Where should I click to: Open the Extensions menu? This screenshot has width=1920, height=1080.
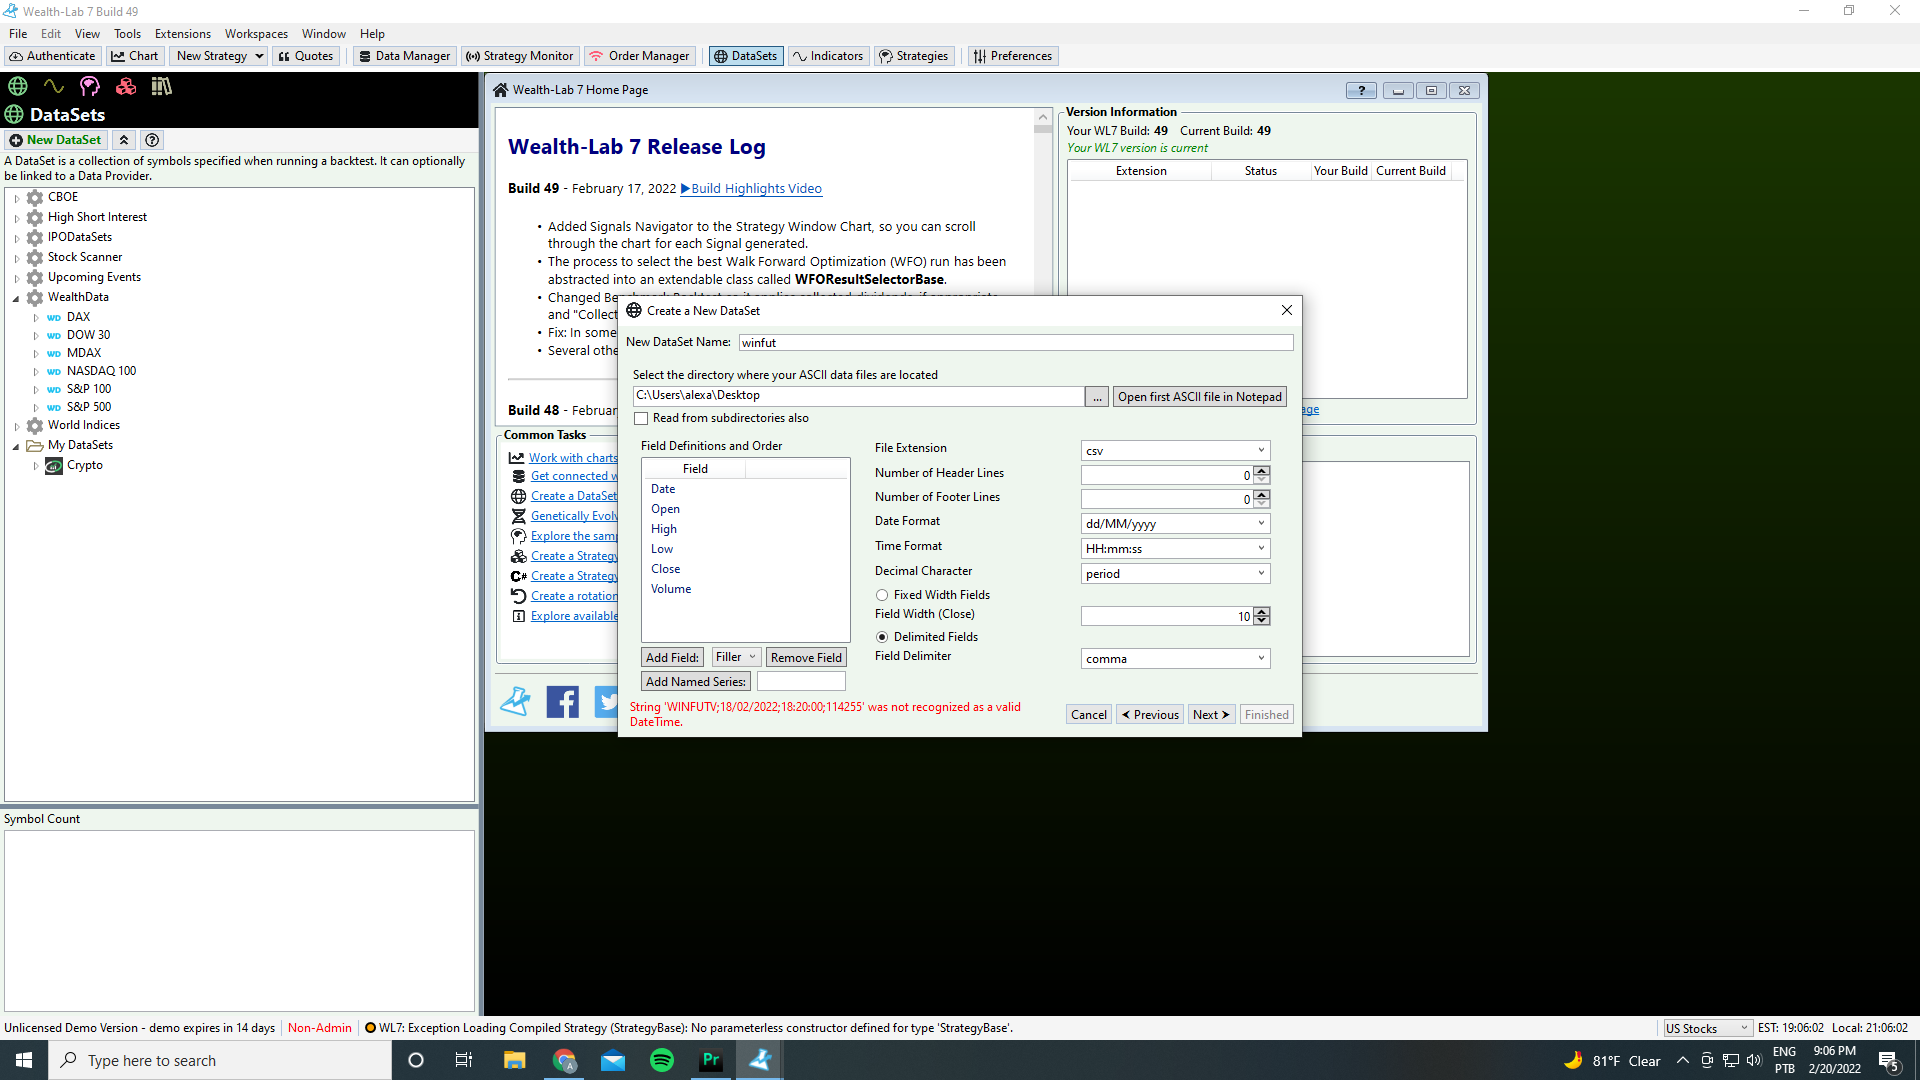183,34
